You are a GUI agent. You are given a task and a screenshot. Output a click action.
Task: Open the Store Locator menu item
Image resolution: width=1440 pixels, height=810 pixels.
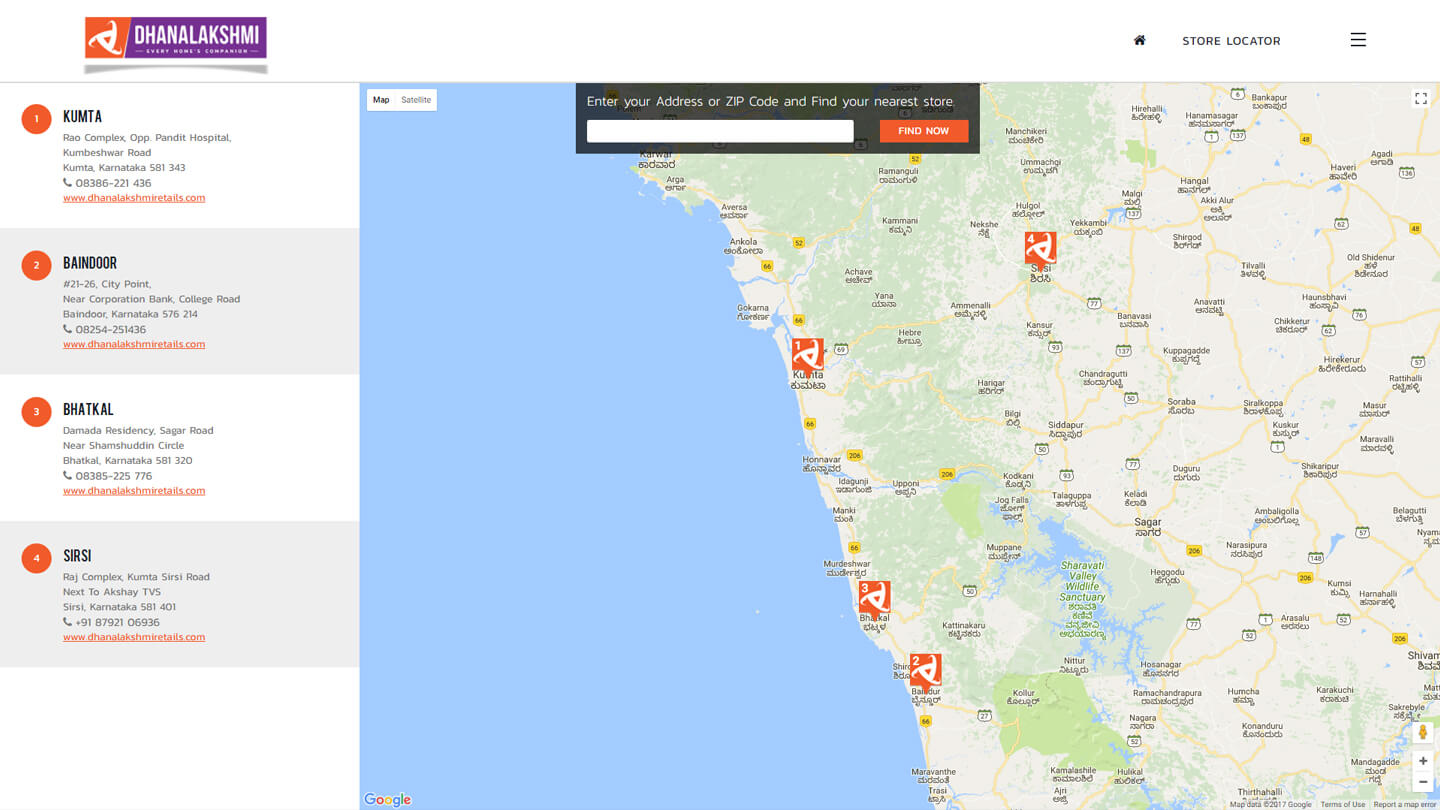(1231, 41)
